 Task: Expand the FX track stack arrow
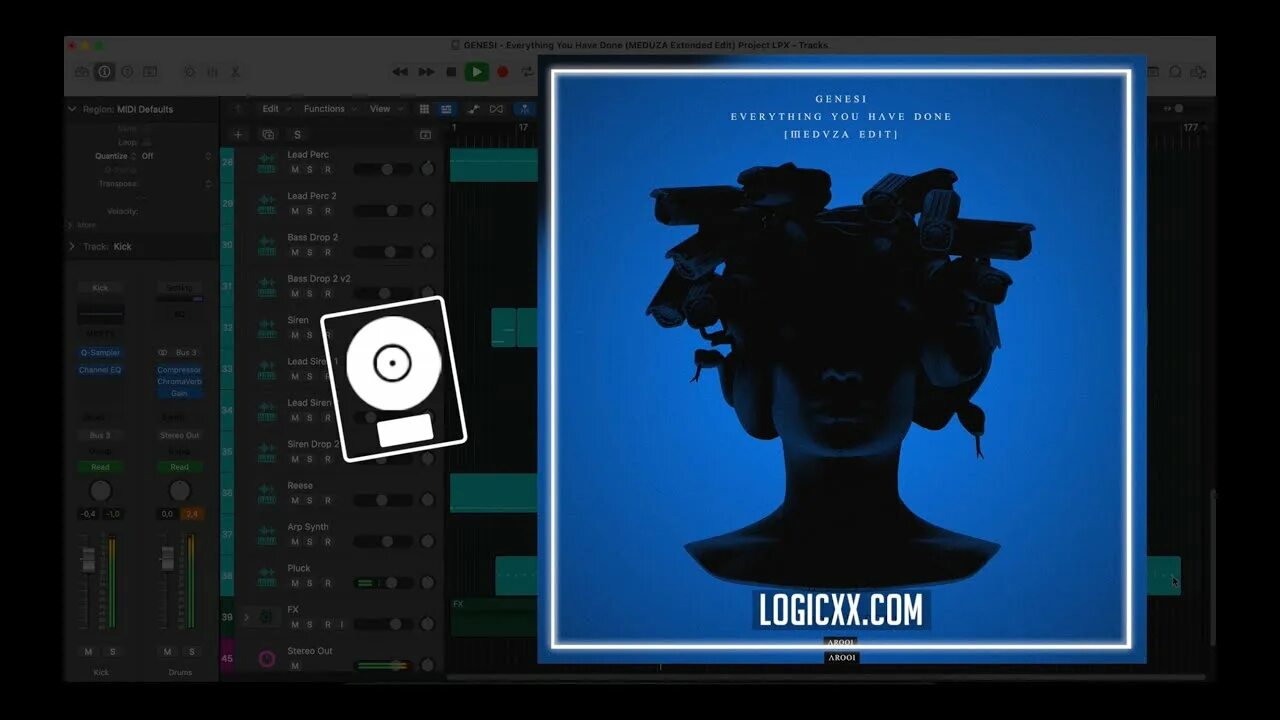[246, 617]
